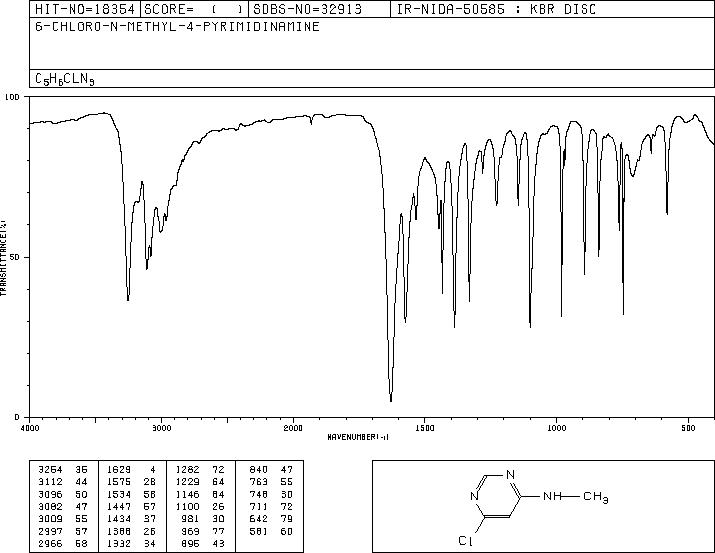Screen dimensions: 715x553
Task: Select peak table entry 763
Action: (259, 482)
